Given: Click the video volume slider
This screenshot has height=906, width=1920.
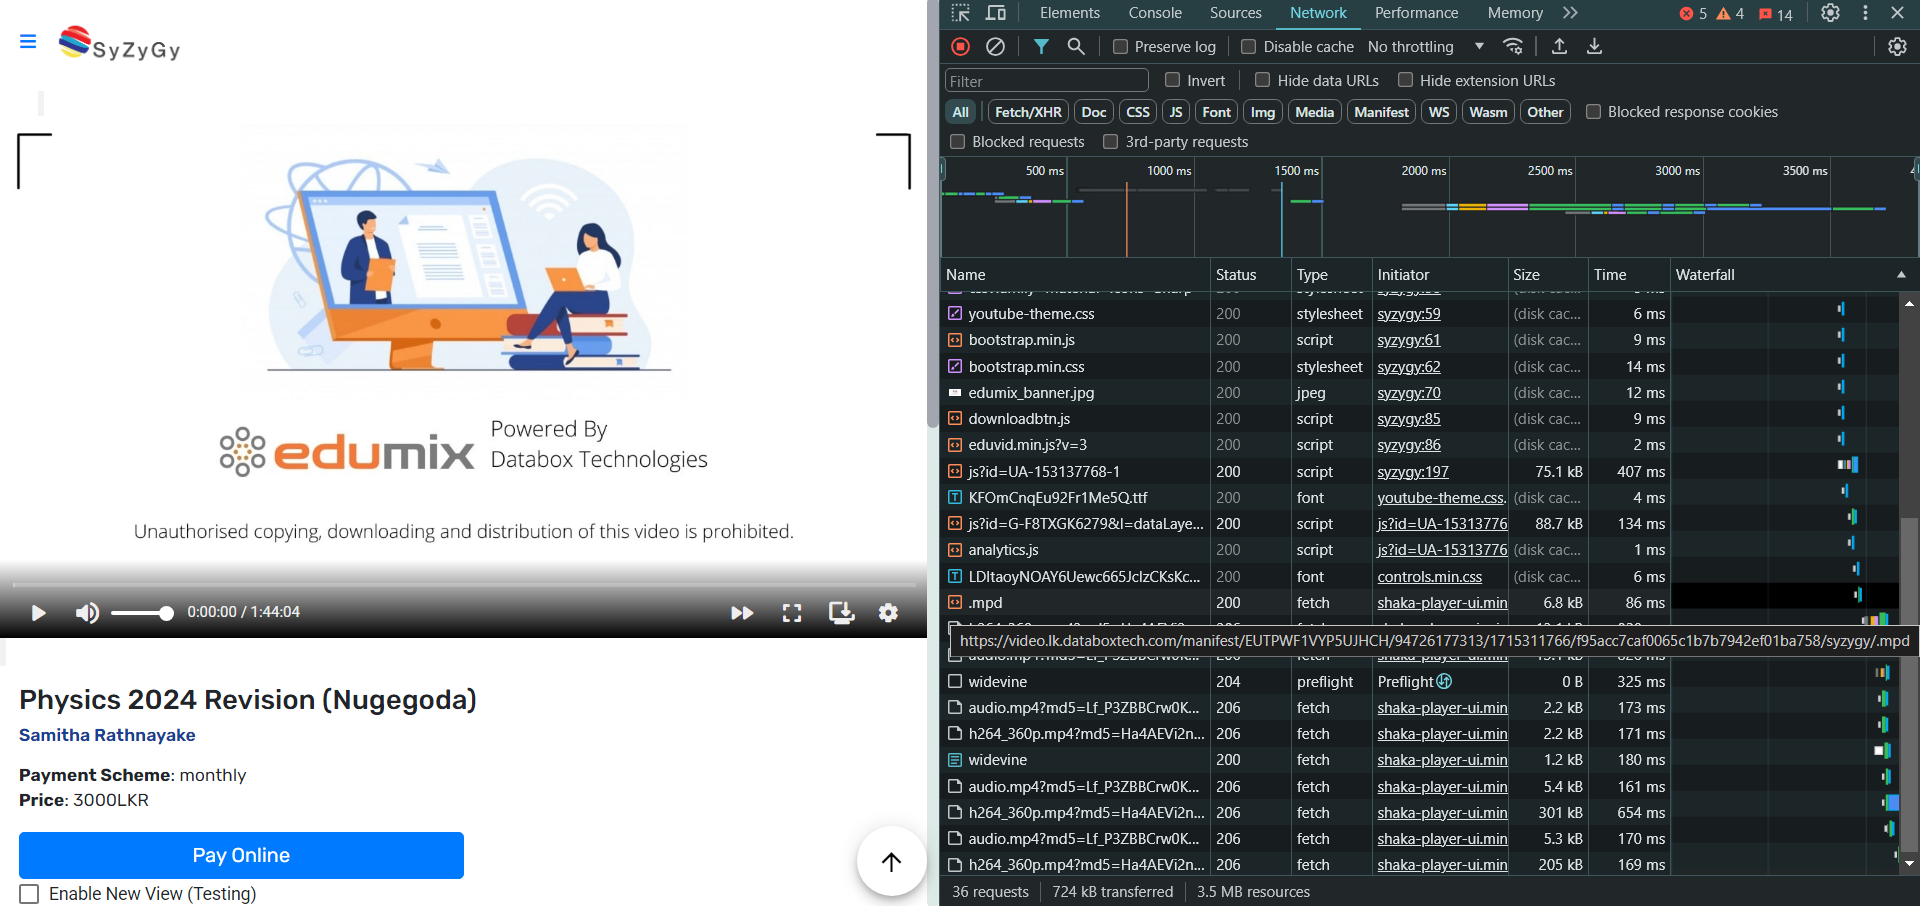Looking at the screenshot, I should coord(141,613).
